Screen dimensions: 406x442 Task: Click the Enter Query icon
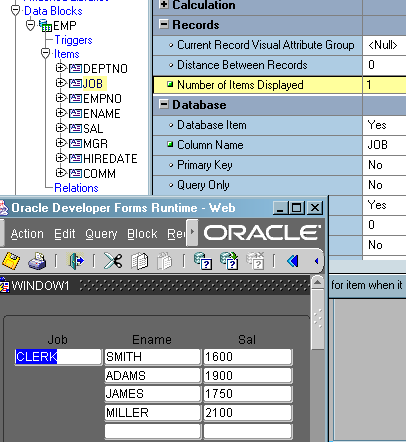[x=203, y=261]
